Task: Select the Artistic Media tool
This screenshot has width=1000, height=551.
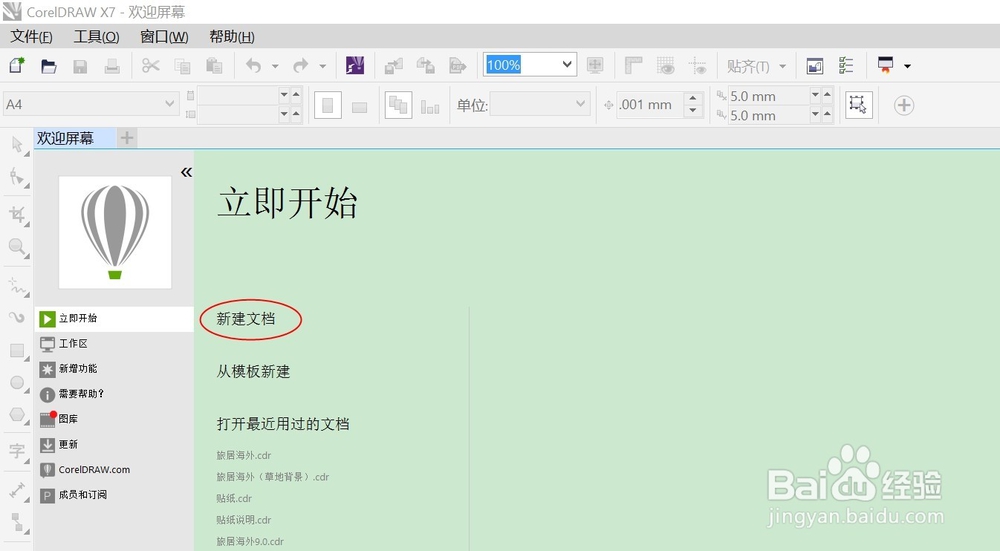Action: tap(17, 317)
